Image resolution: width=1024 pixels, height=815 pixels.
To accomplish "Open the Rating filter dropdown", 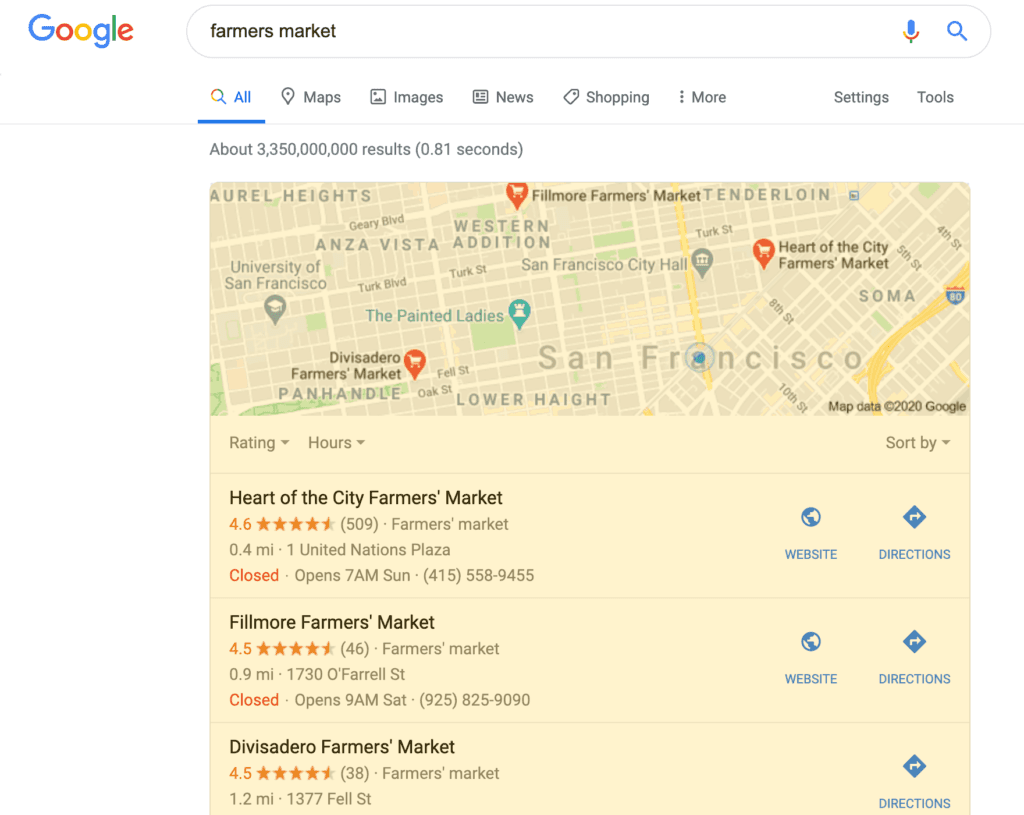I will [x=259, y=443].
